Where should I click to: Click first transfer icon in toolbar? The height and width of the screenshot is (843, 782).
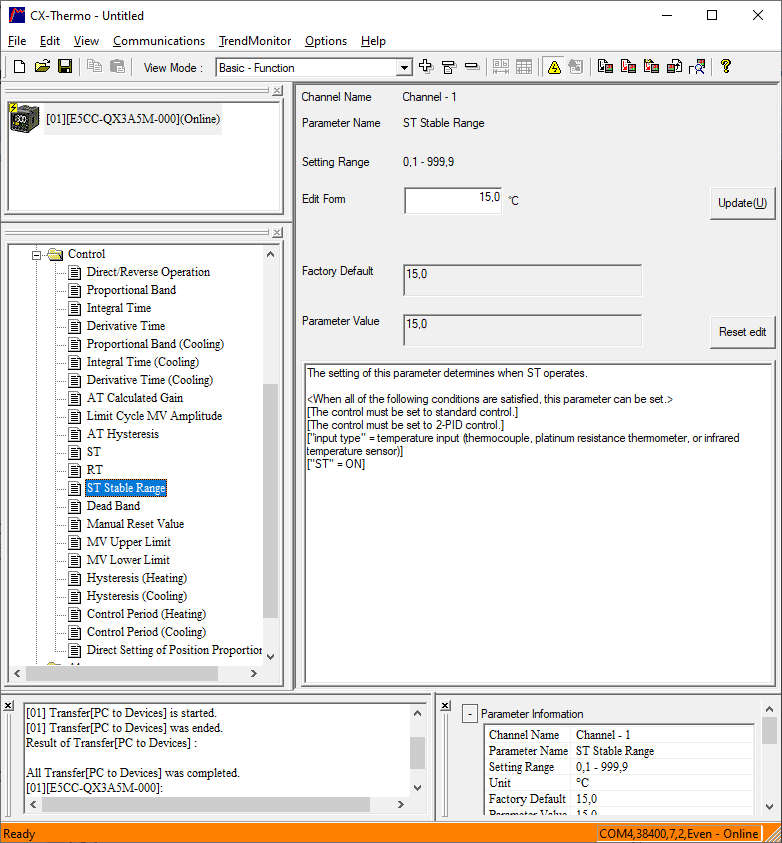point(606,67)
